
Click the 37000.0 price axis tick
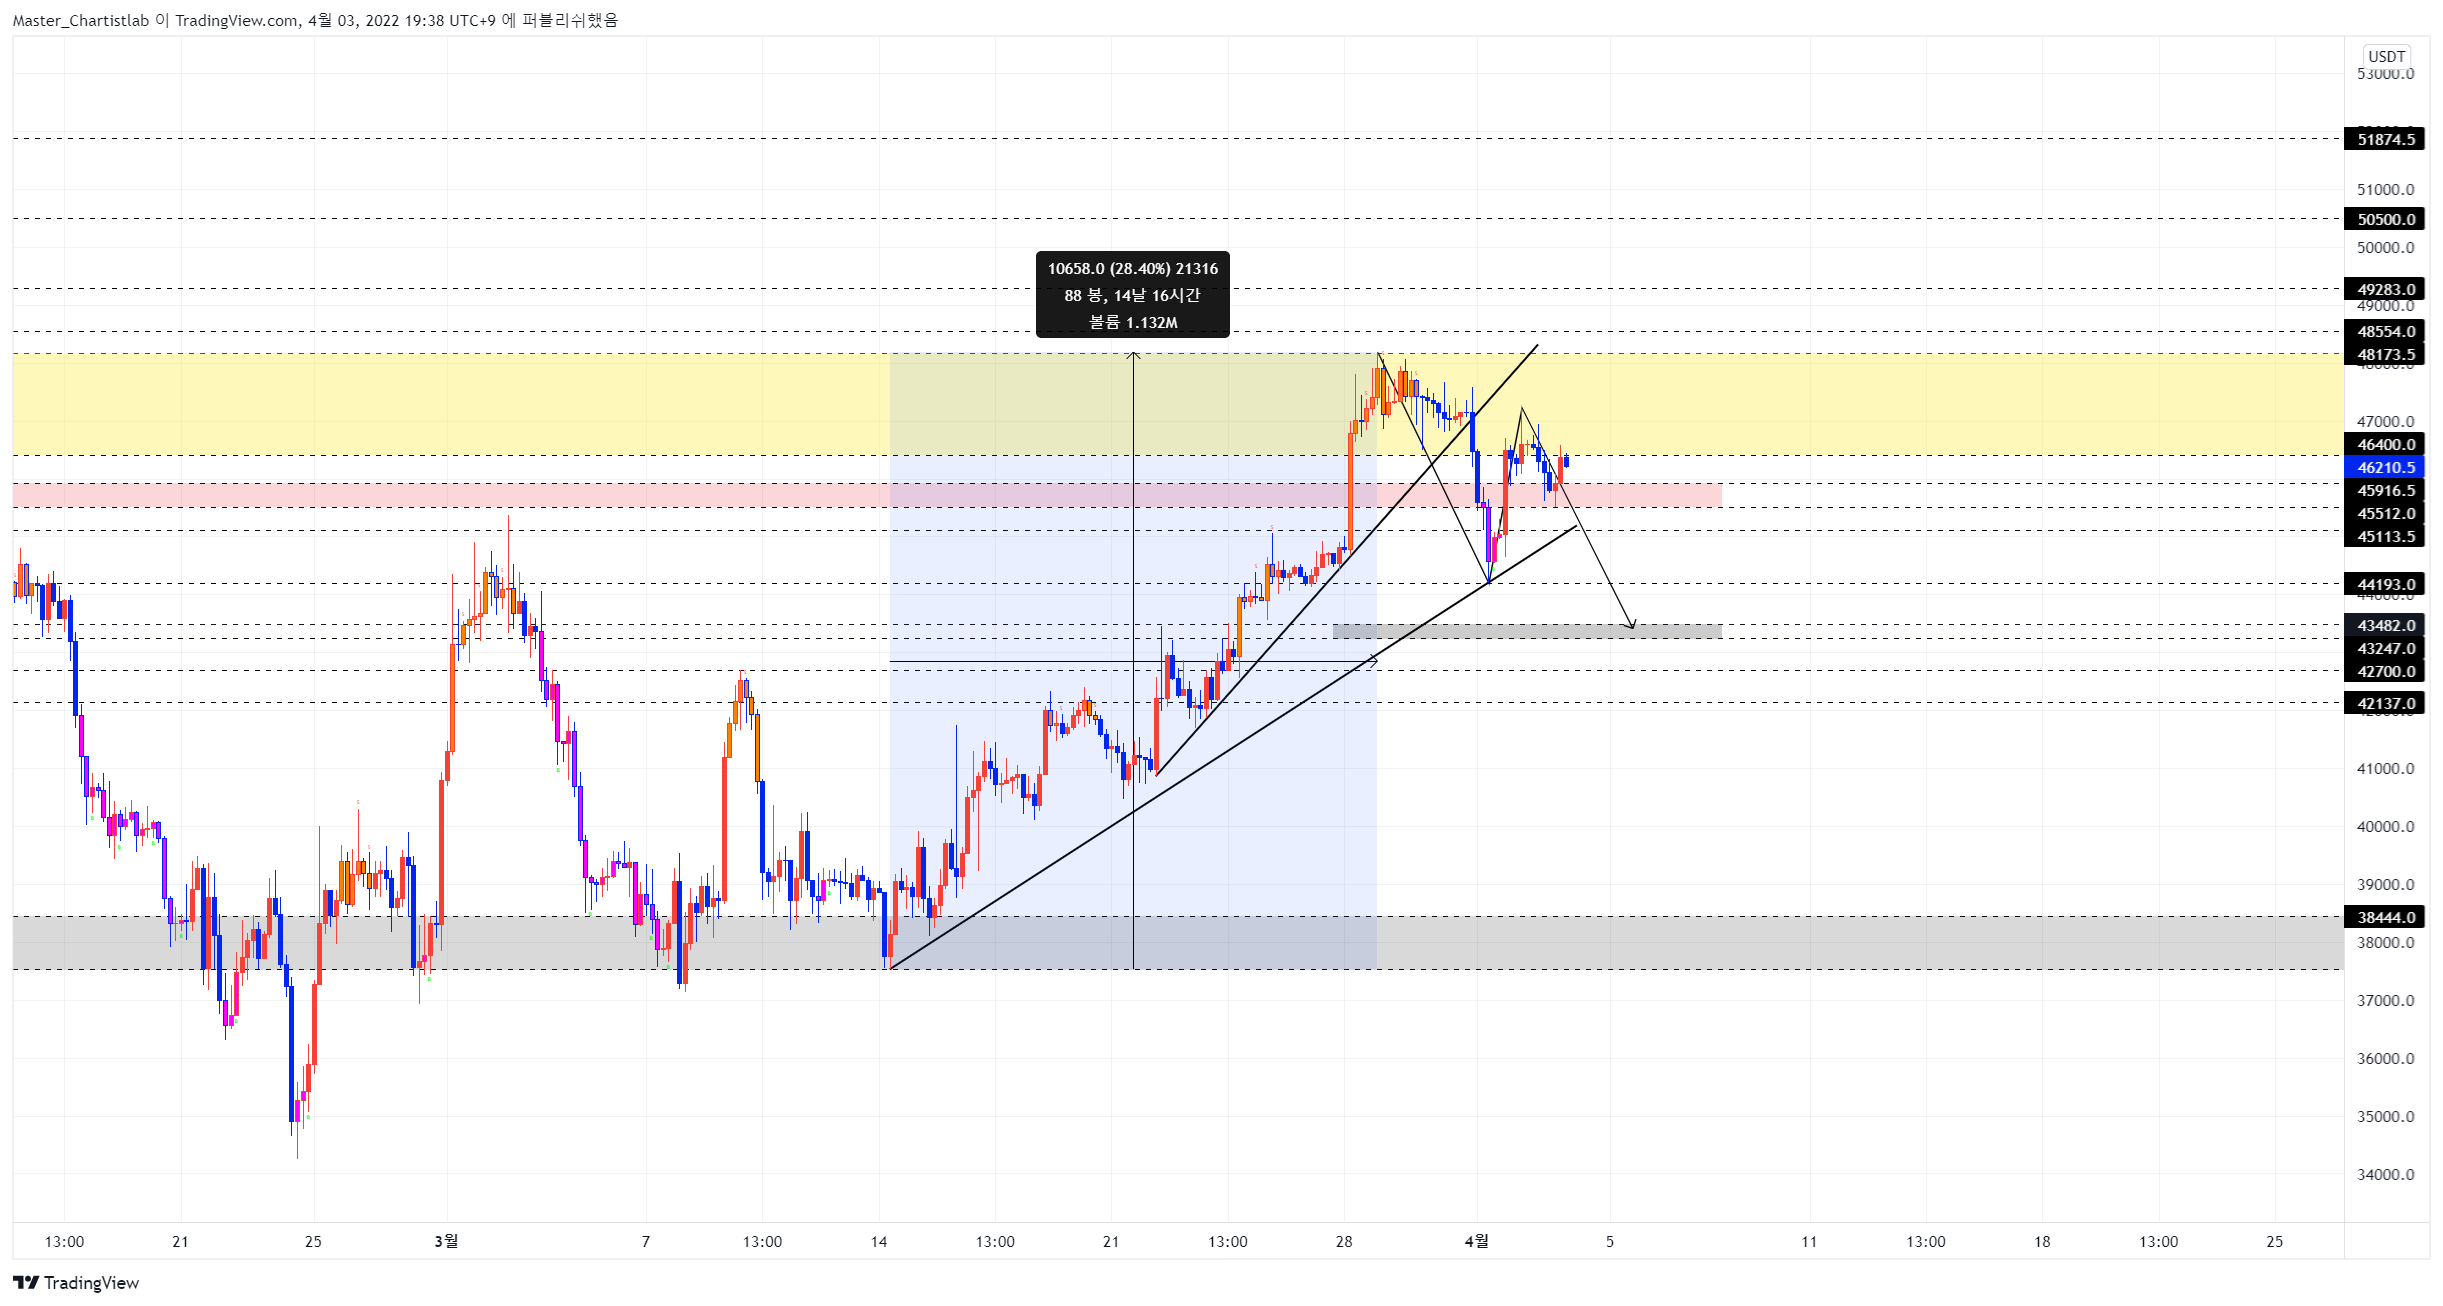2385,1000
